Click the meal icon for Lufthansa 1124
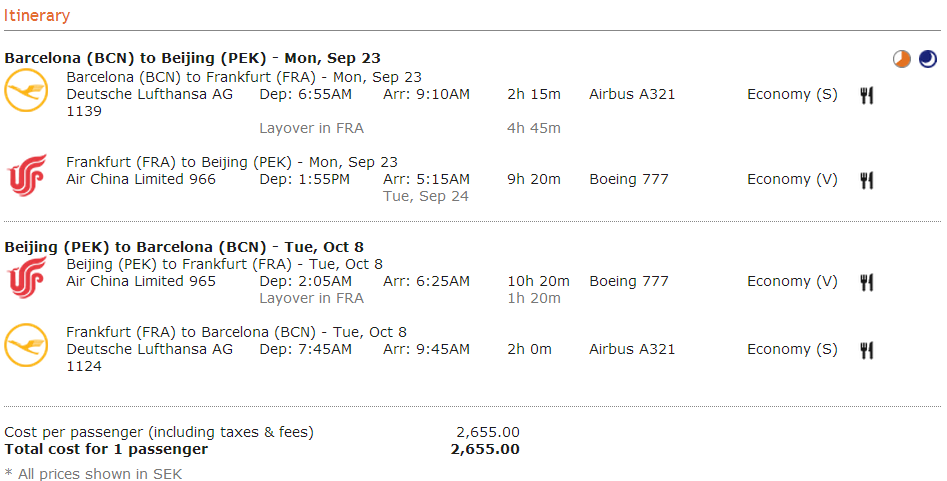 867,350
